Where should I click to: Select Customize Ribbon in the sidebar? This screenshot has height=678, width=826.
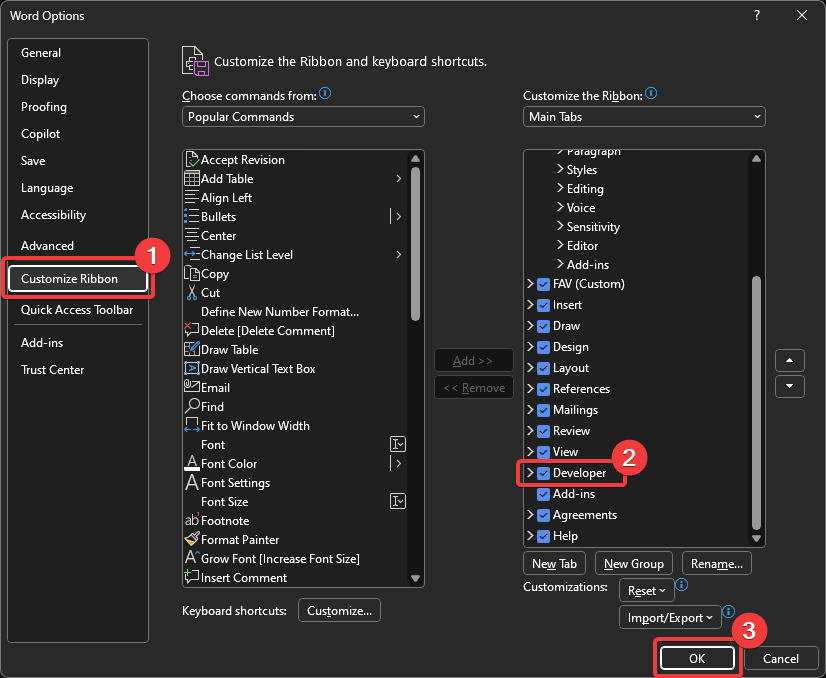[x=78, y=279]
